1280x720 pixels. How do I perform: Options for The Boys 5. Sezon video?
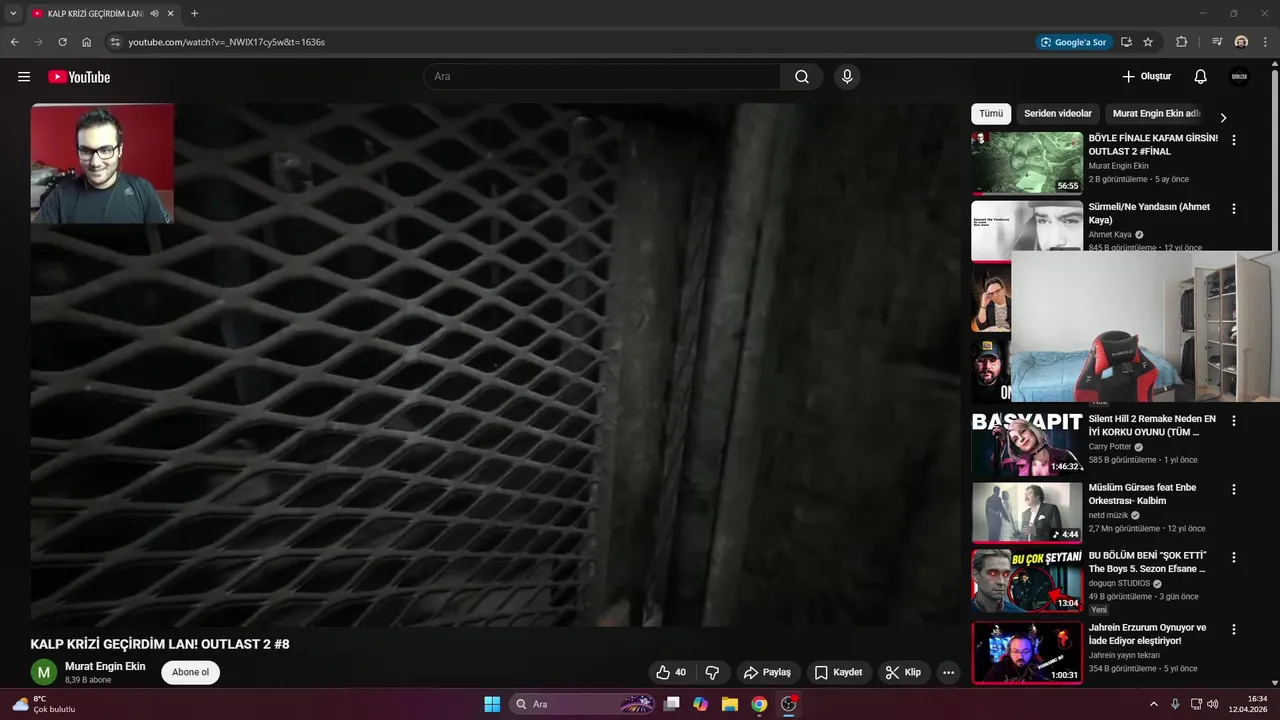coord(1234,557)
